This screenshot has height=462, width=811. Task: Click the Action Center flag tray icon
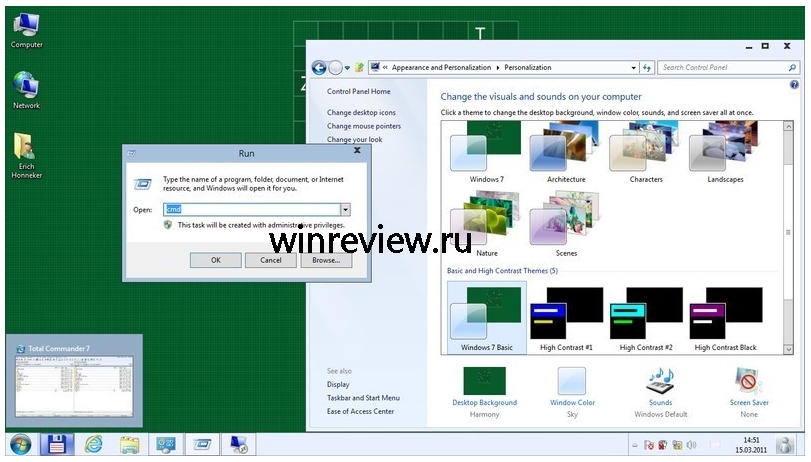click(x=649, y=445)
